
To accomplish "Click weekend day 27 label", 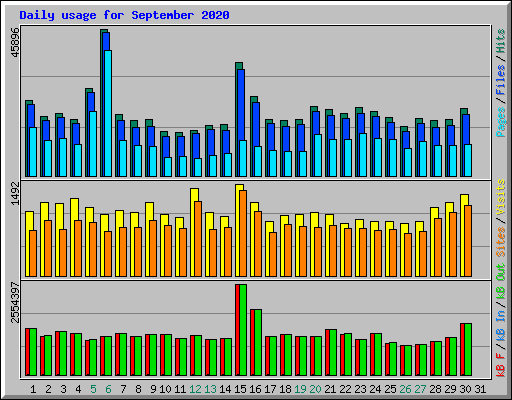I will [x=420, y=389].
